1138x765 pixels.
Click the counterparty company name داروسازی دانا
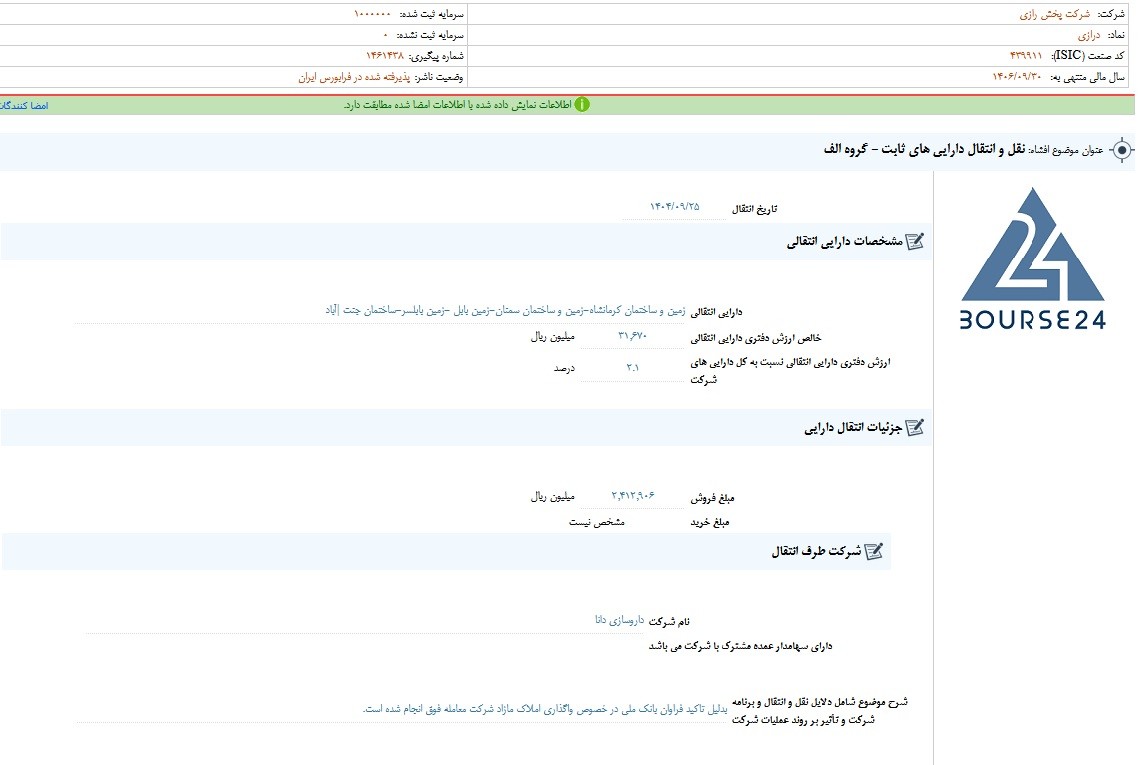[x=620, y=620]
